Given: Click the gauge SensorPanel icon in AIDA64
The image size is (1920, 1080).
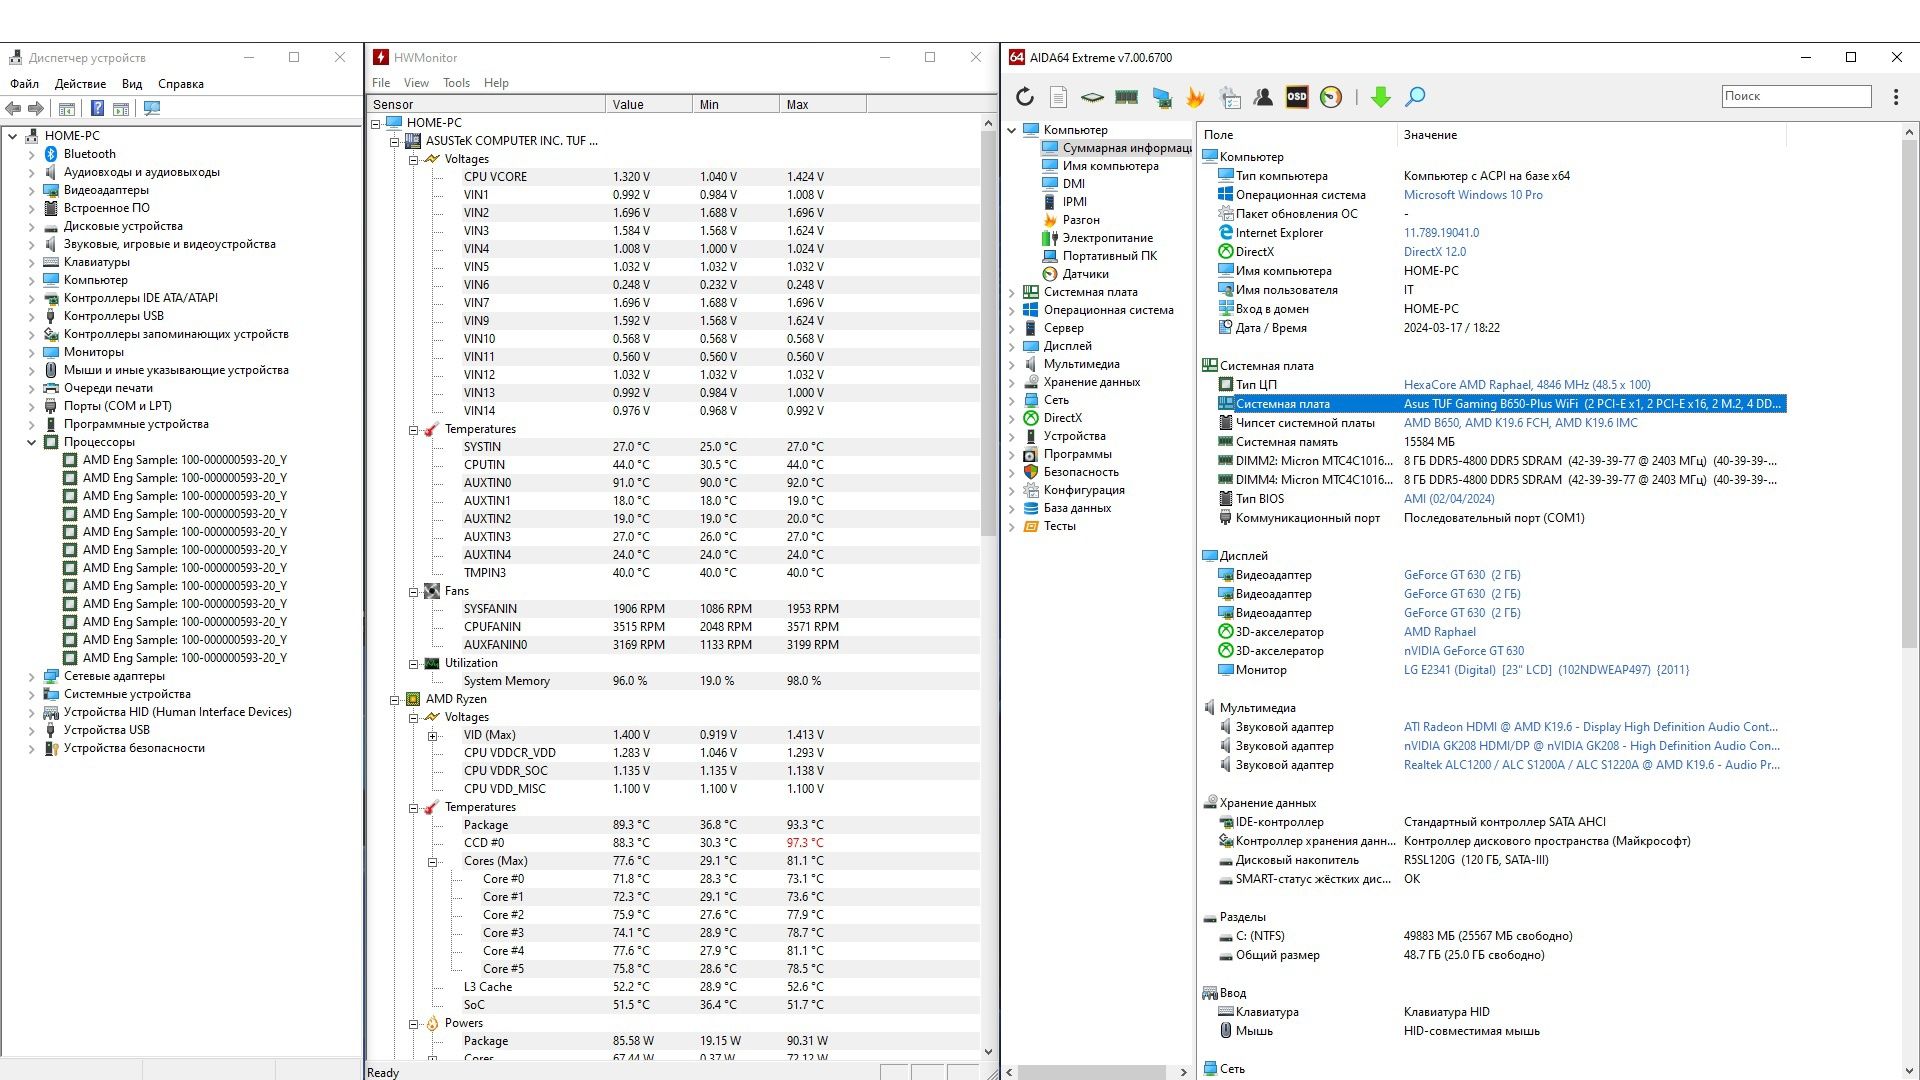Looking at the screenshot, I should (1331, 97).
